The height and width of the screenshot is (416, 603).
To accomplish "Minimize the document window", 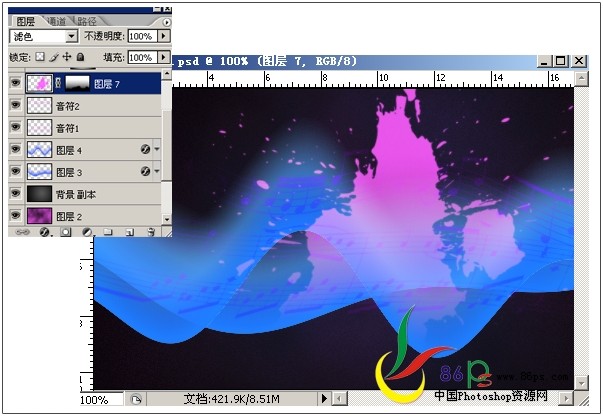I will [544, 61].
